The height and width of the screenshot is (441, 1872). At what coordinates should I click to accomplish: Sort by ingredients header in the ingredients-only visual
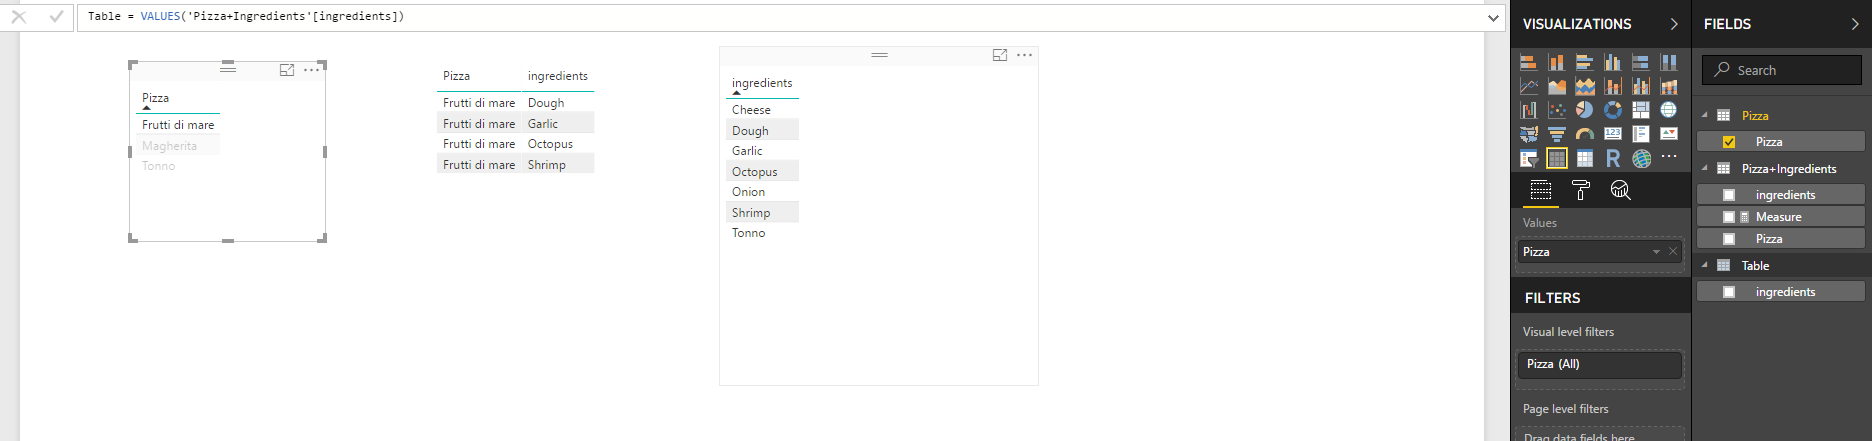762,83
